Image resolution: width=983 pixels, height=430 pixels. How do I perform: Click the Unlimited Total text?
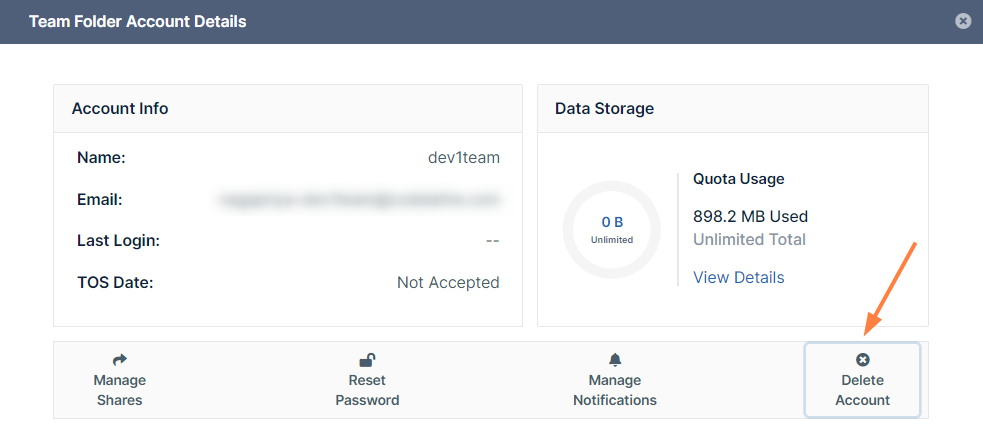click(x=749, y=239)
